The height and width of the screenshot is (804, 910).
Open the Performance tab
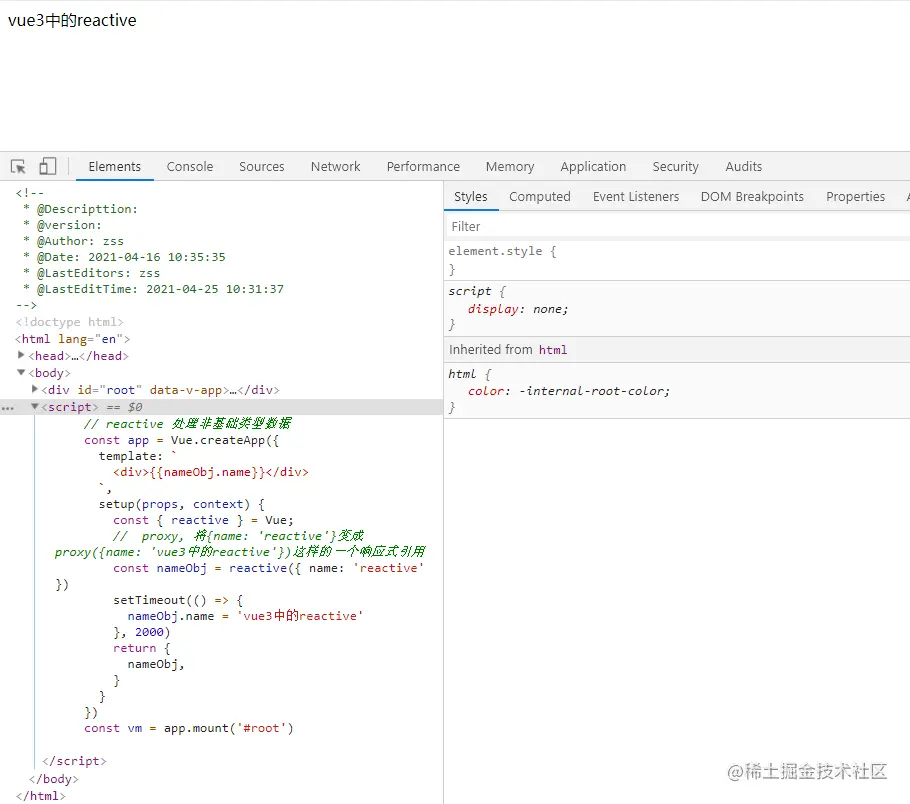pos(423,167)
